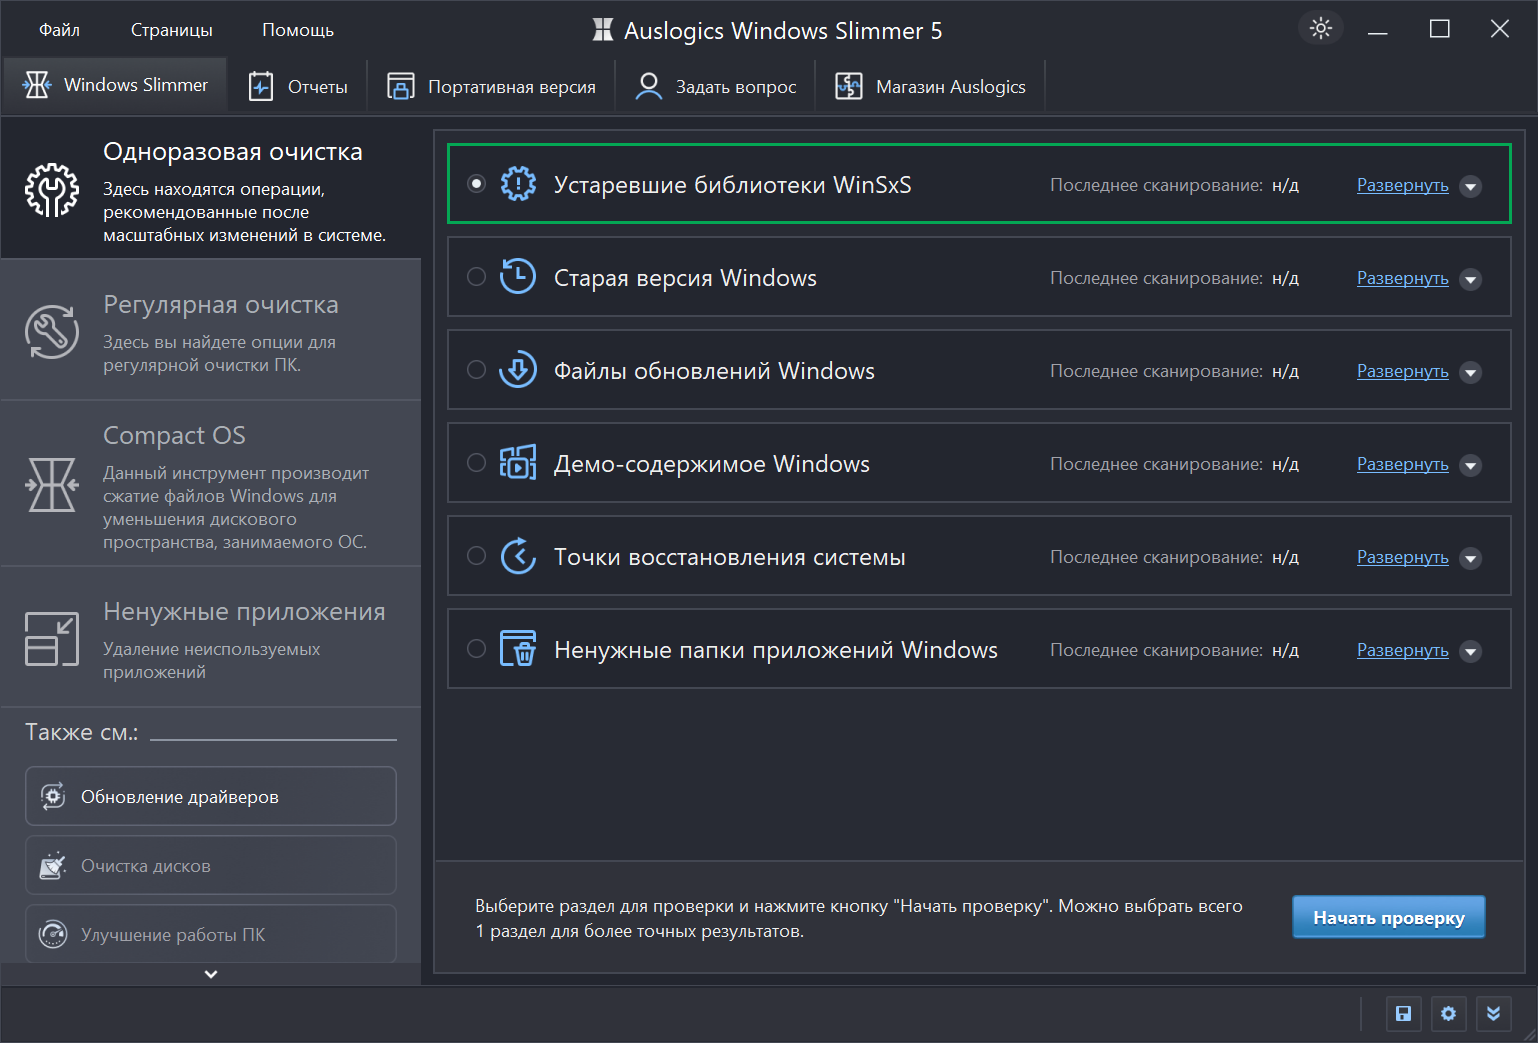
Task: Open the Страницы menu
Action: point(172,30)
